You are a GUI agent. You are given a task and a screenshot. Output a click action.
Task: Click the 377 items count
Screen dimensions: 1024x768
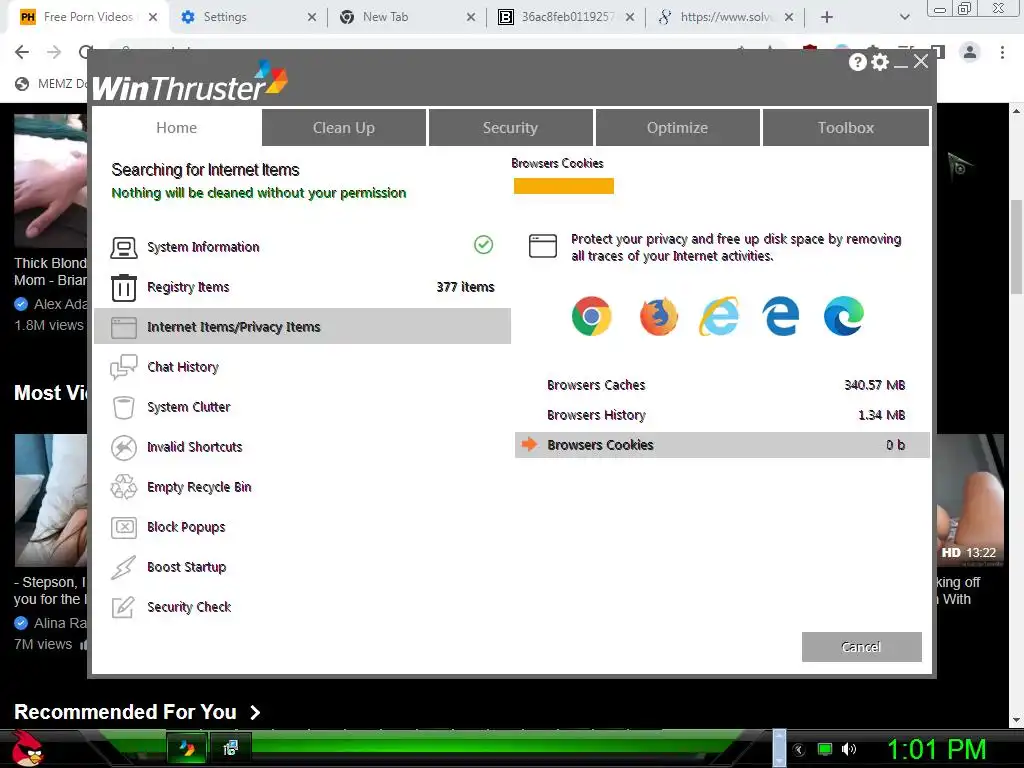(x=465, y=287)
